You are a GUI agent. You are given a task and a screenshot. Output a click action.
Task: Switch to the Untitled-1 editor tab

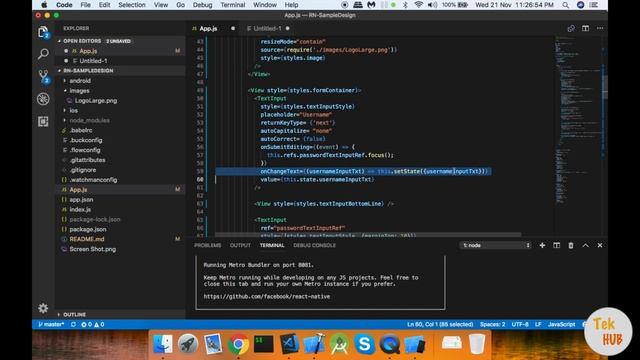click(267, 28)
